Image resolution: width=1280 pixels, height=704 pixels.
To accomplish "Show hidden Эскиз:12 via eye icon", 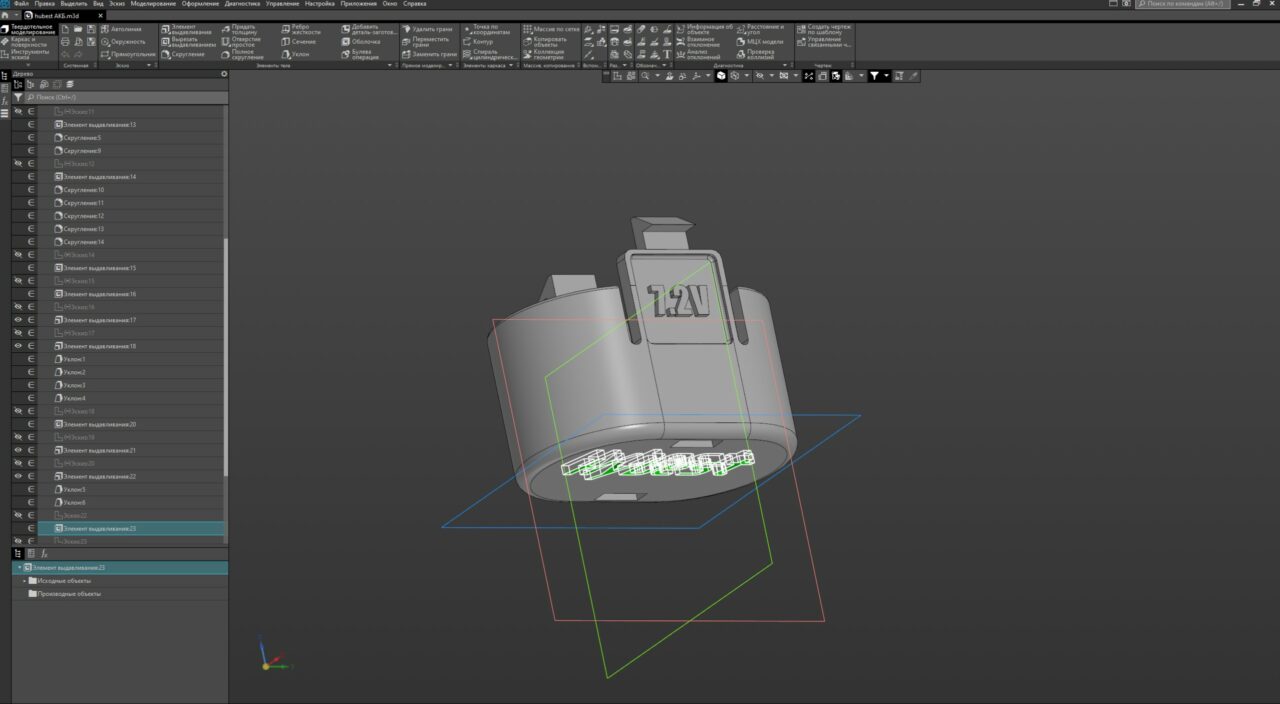I will [18, 163].
